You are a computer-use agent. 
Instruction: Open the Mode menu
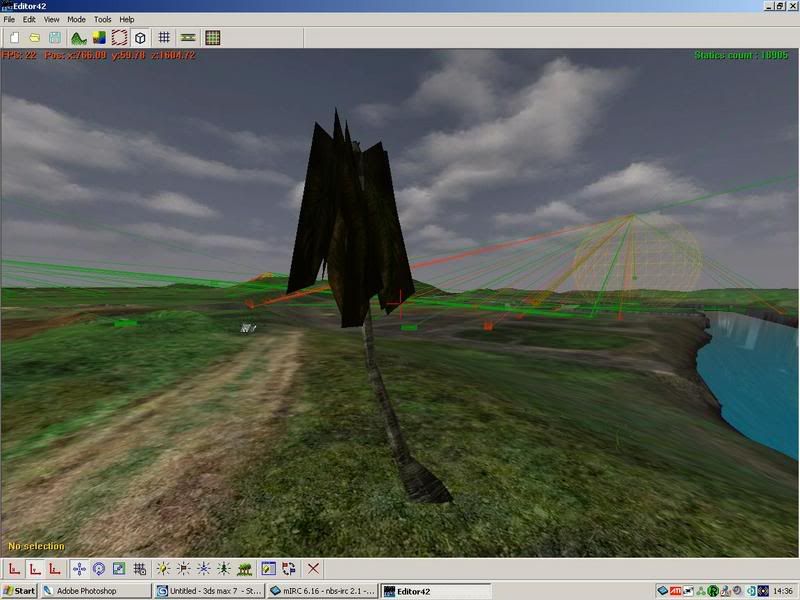click(76, 19)
